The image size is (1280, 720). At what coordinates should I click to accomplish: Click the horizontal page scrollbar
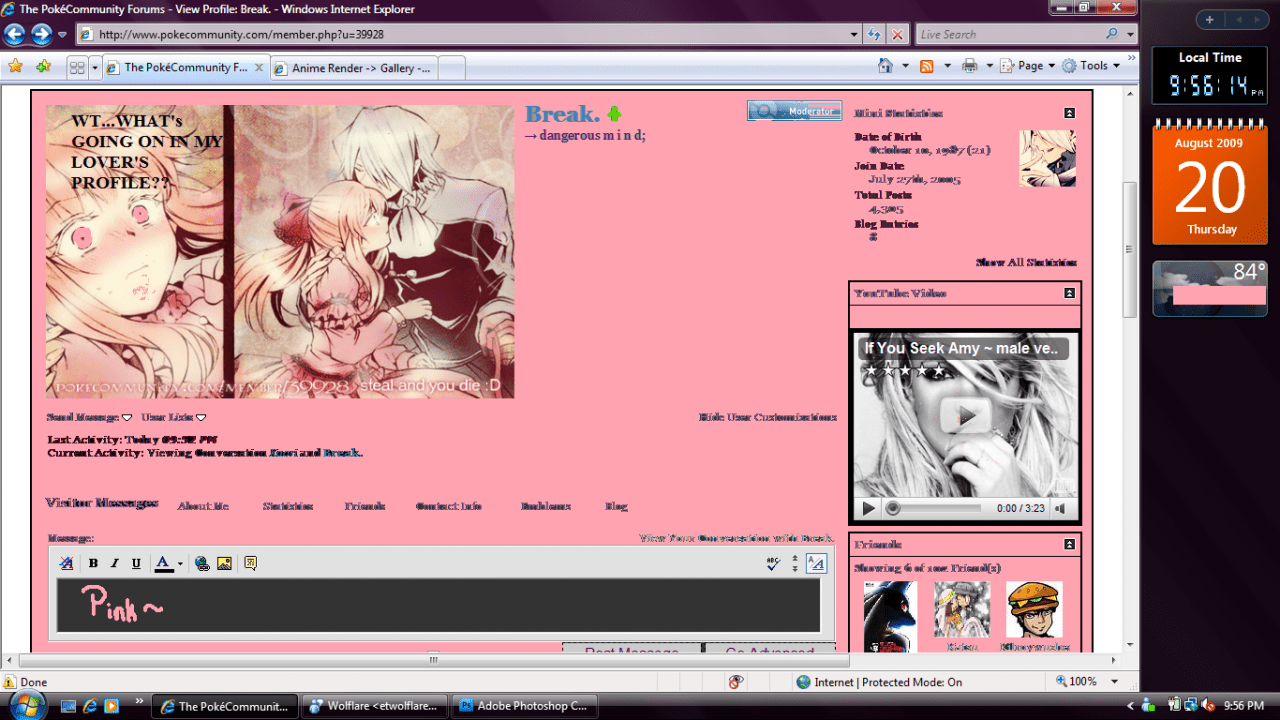click(x=433, y=660)
